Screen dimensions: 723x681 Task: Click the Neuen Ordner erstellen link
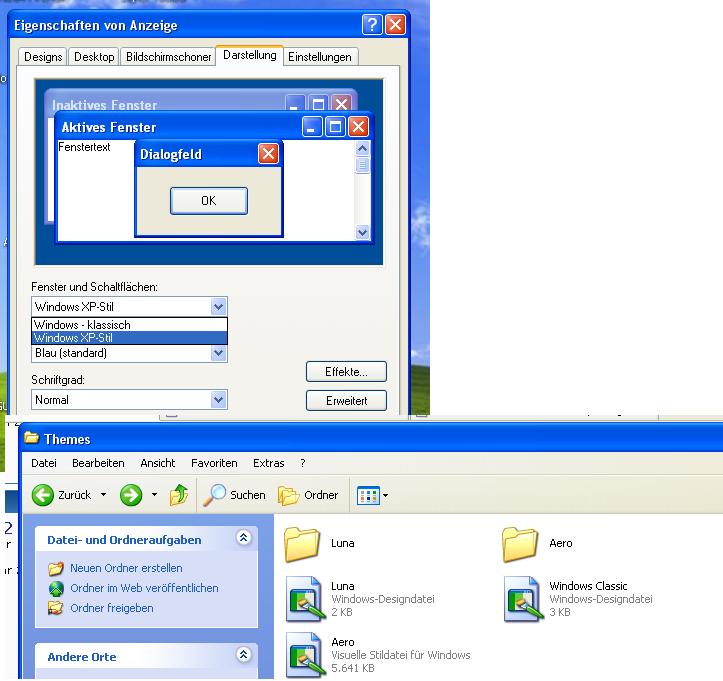pos(126,568)
